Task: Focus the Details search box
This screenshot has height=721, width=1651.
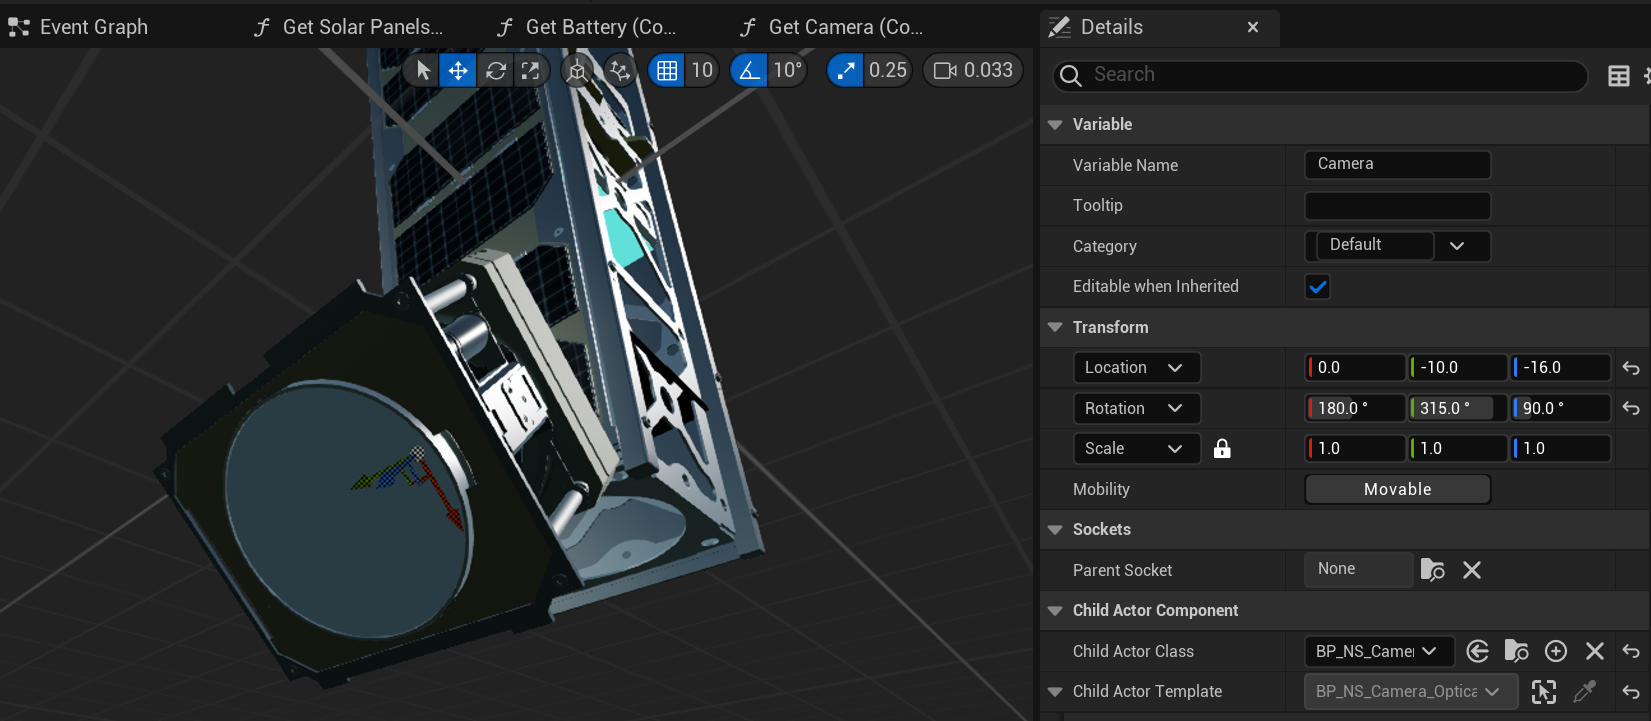Action: point(1320,75)
